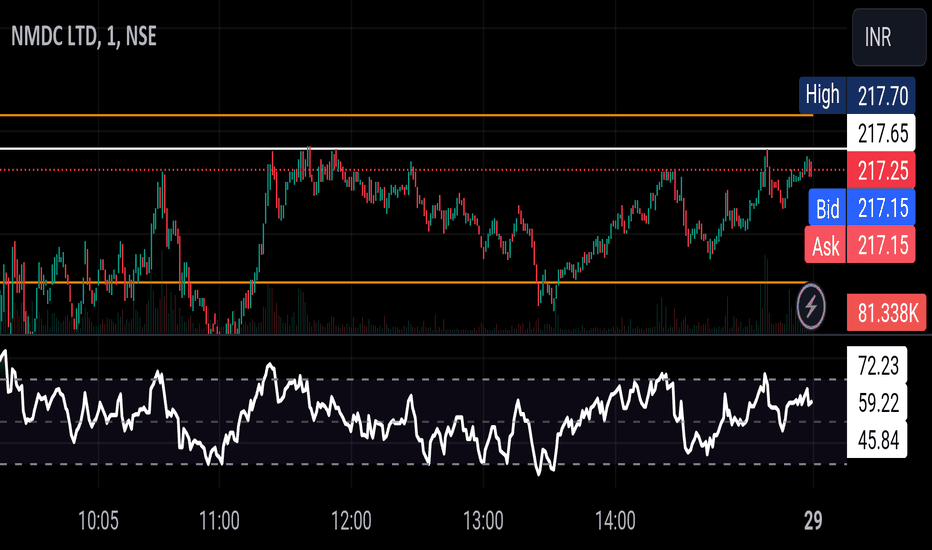Click the RSI value 72.23 label

[x=877, y=366]
